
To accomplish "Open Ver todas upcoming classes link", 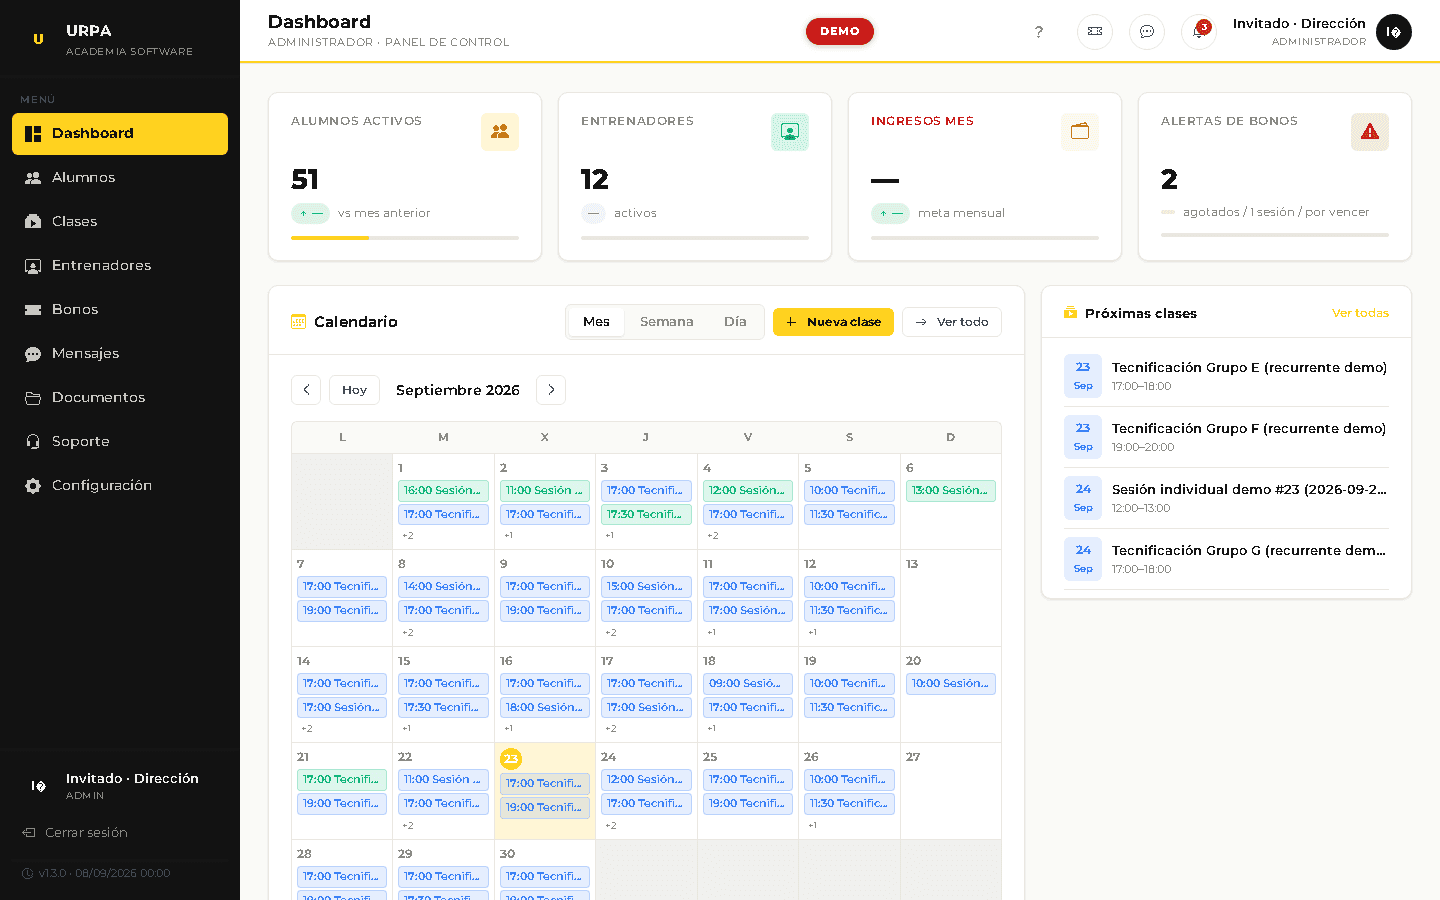I will click(x=1360, y=313).
